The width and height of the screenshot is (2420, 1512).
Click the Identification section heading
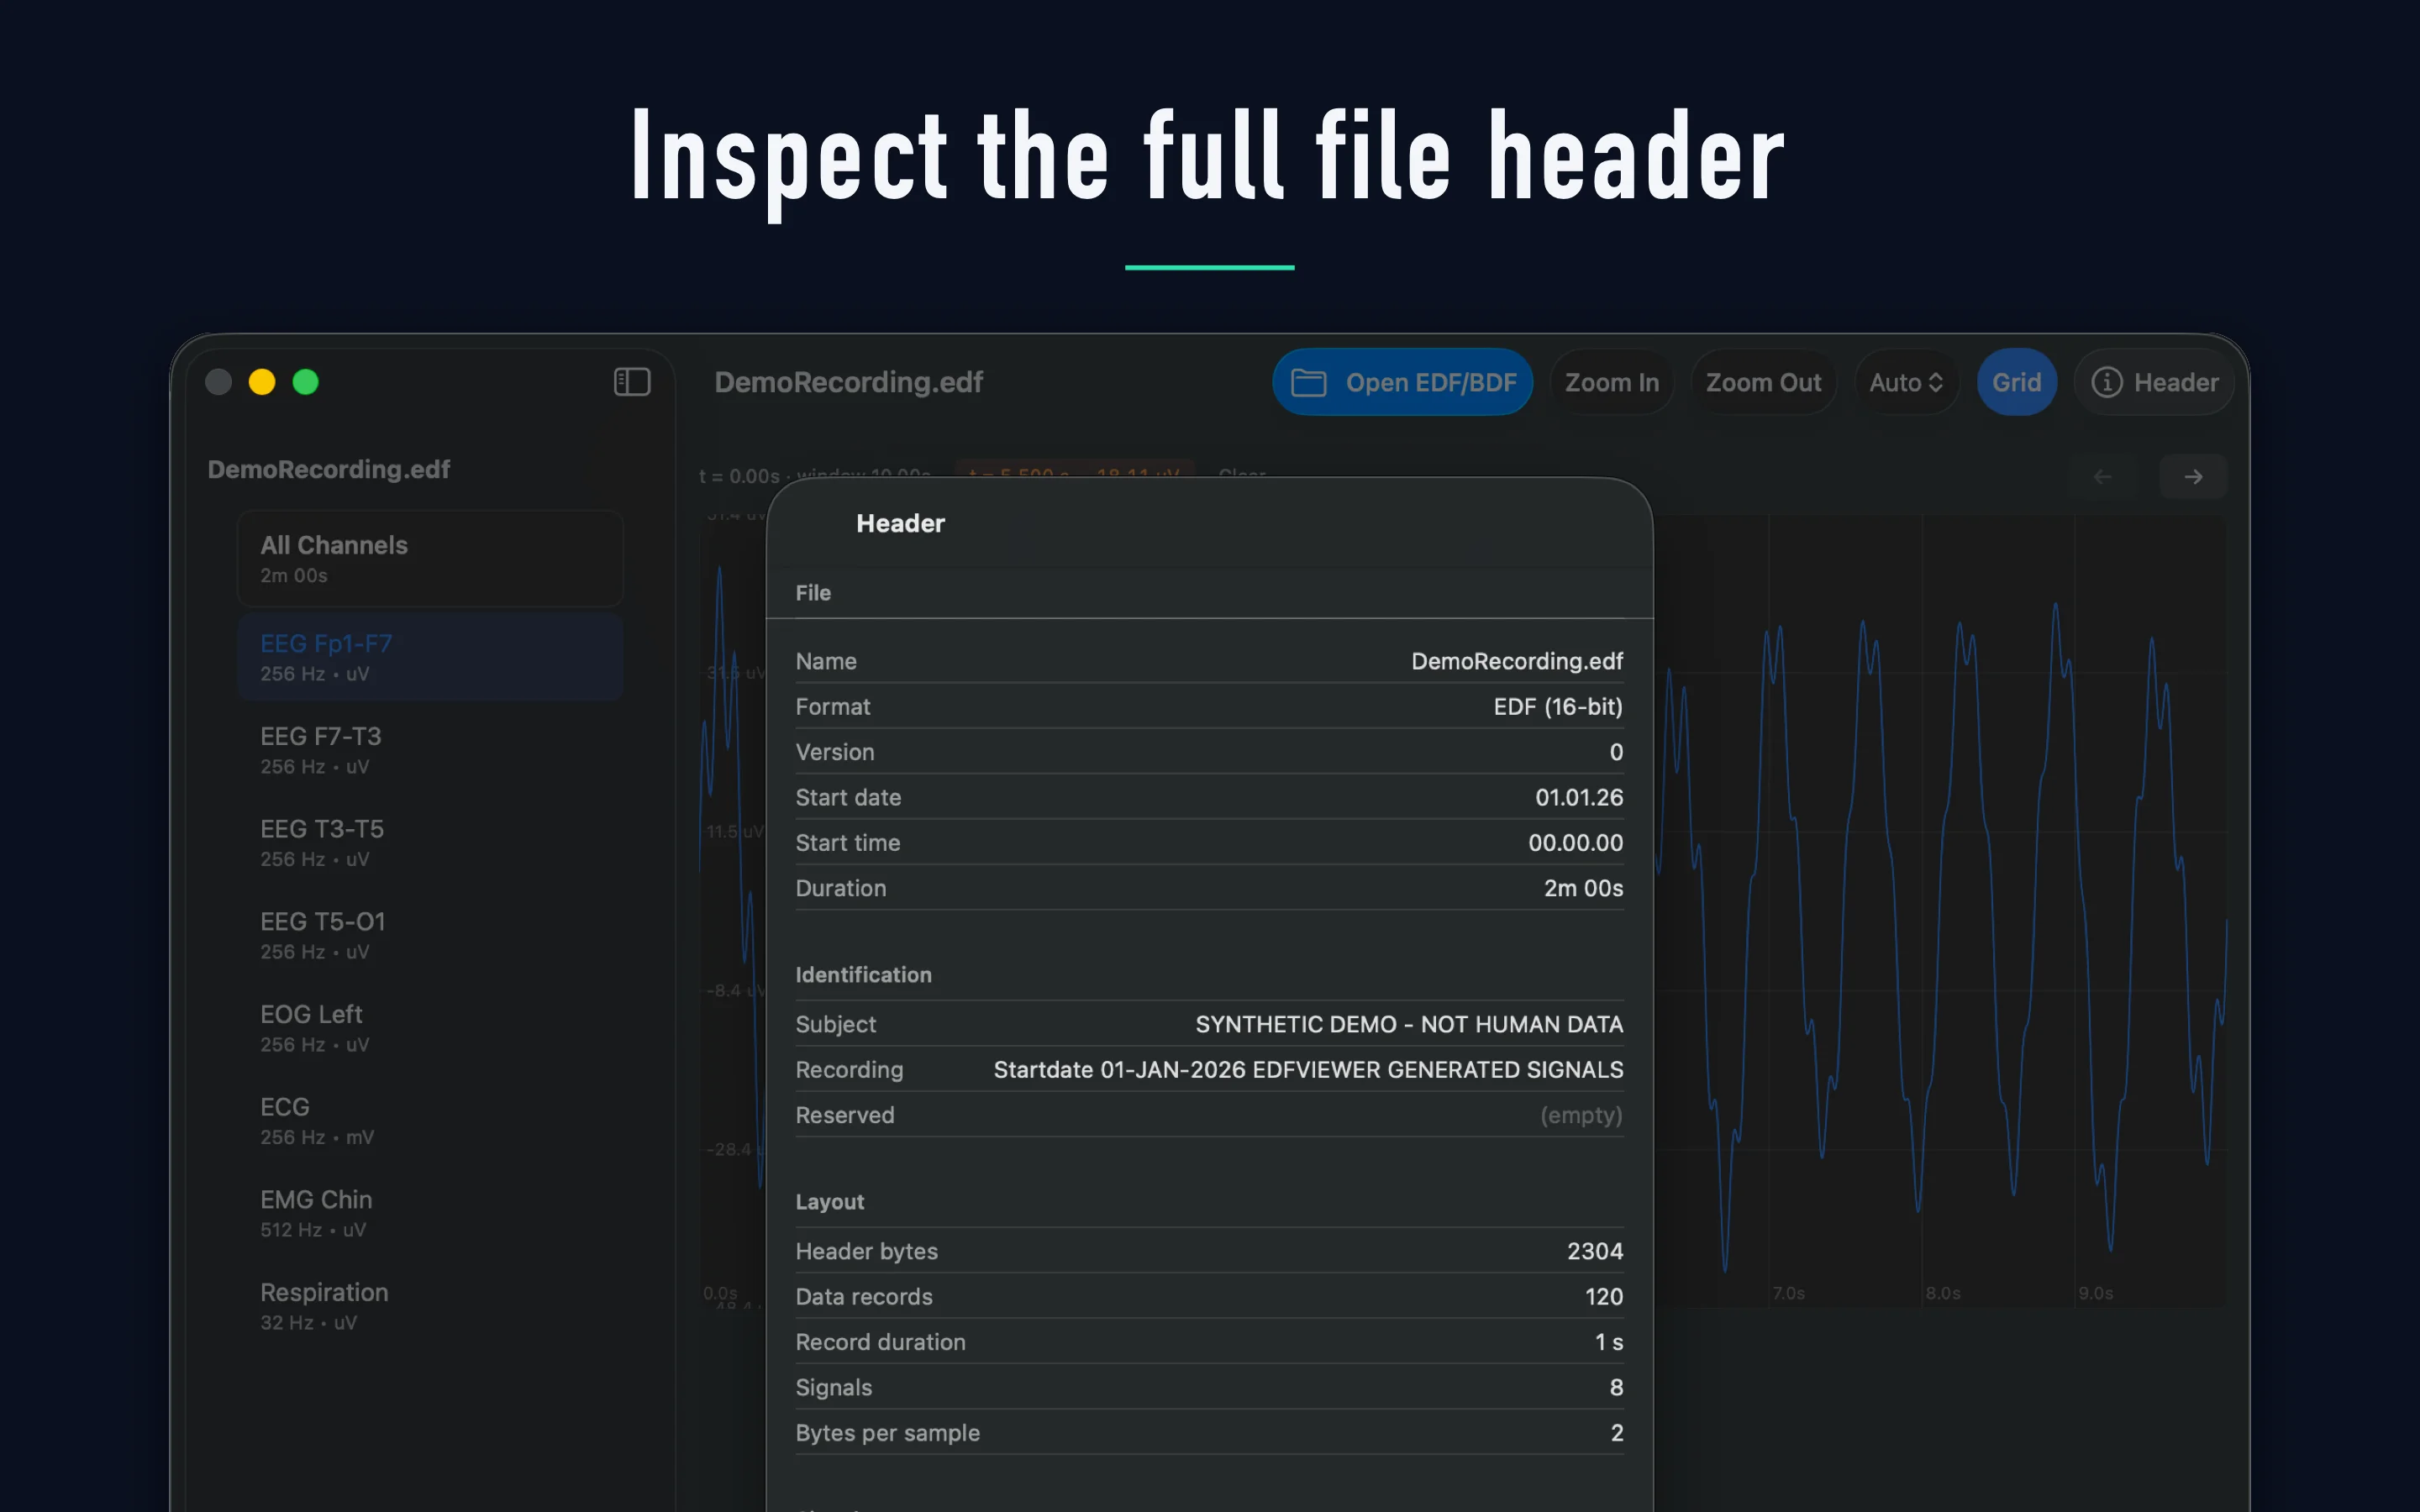pos(863,975)
